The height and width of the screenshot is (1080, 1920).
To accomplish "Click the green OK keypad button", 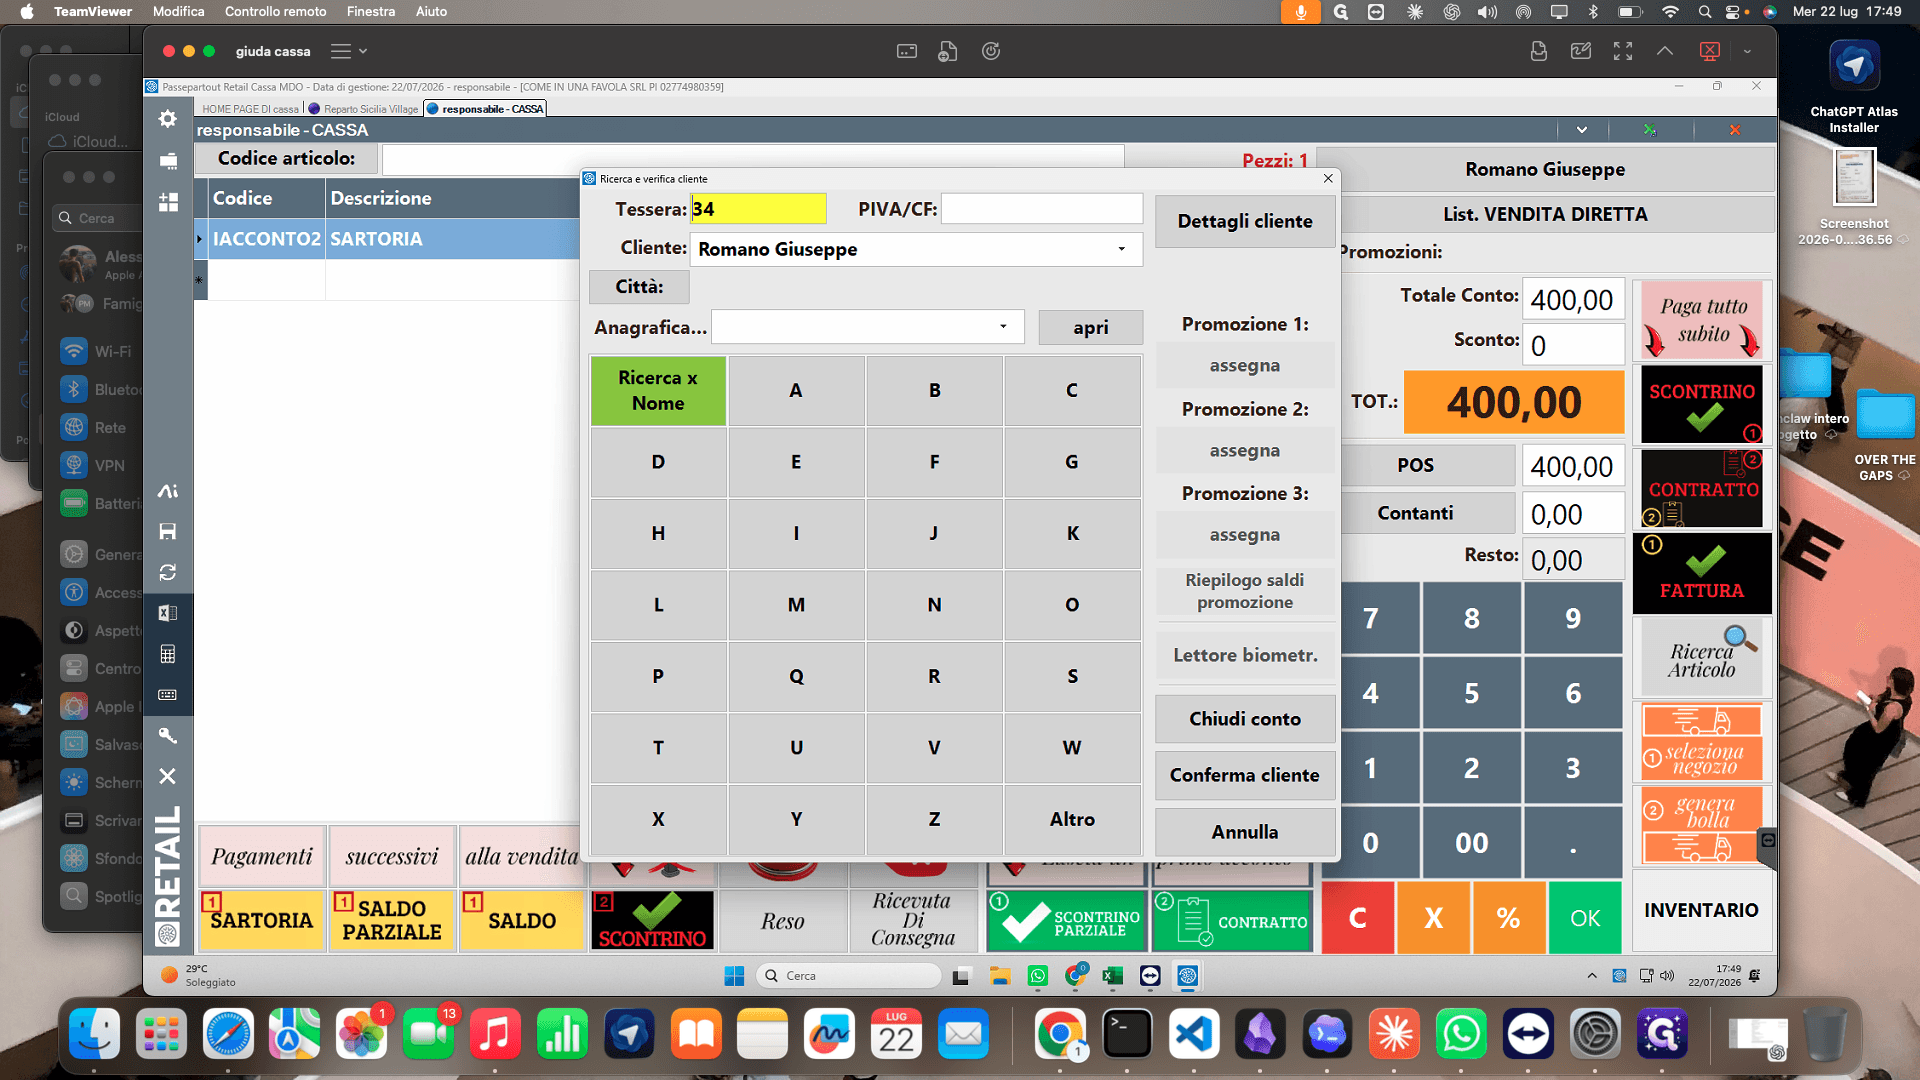I will click(x=1585, y=918).
